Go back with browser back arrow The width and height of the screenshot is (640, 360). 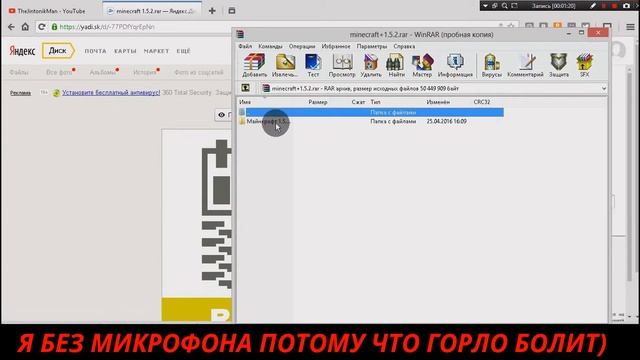point(11,27)
